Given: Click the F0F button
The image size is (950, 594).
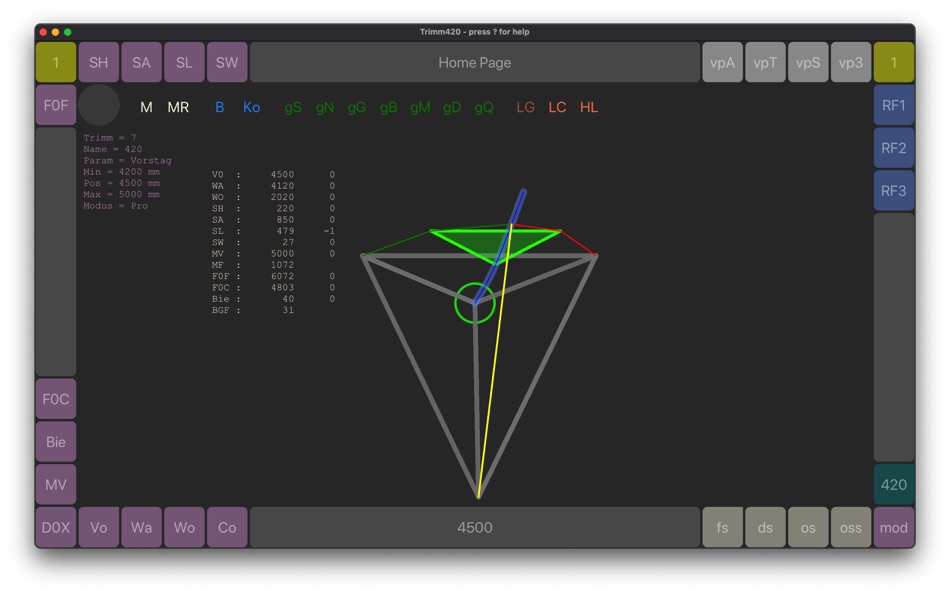Looking at the screenshot, I should pos(56,105).
